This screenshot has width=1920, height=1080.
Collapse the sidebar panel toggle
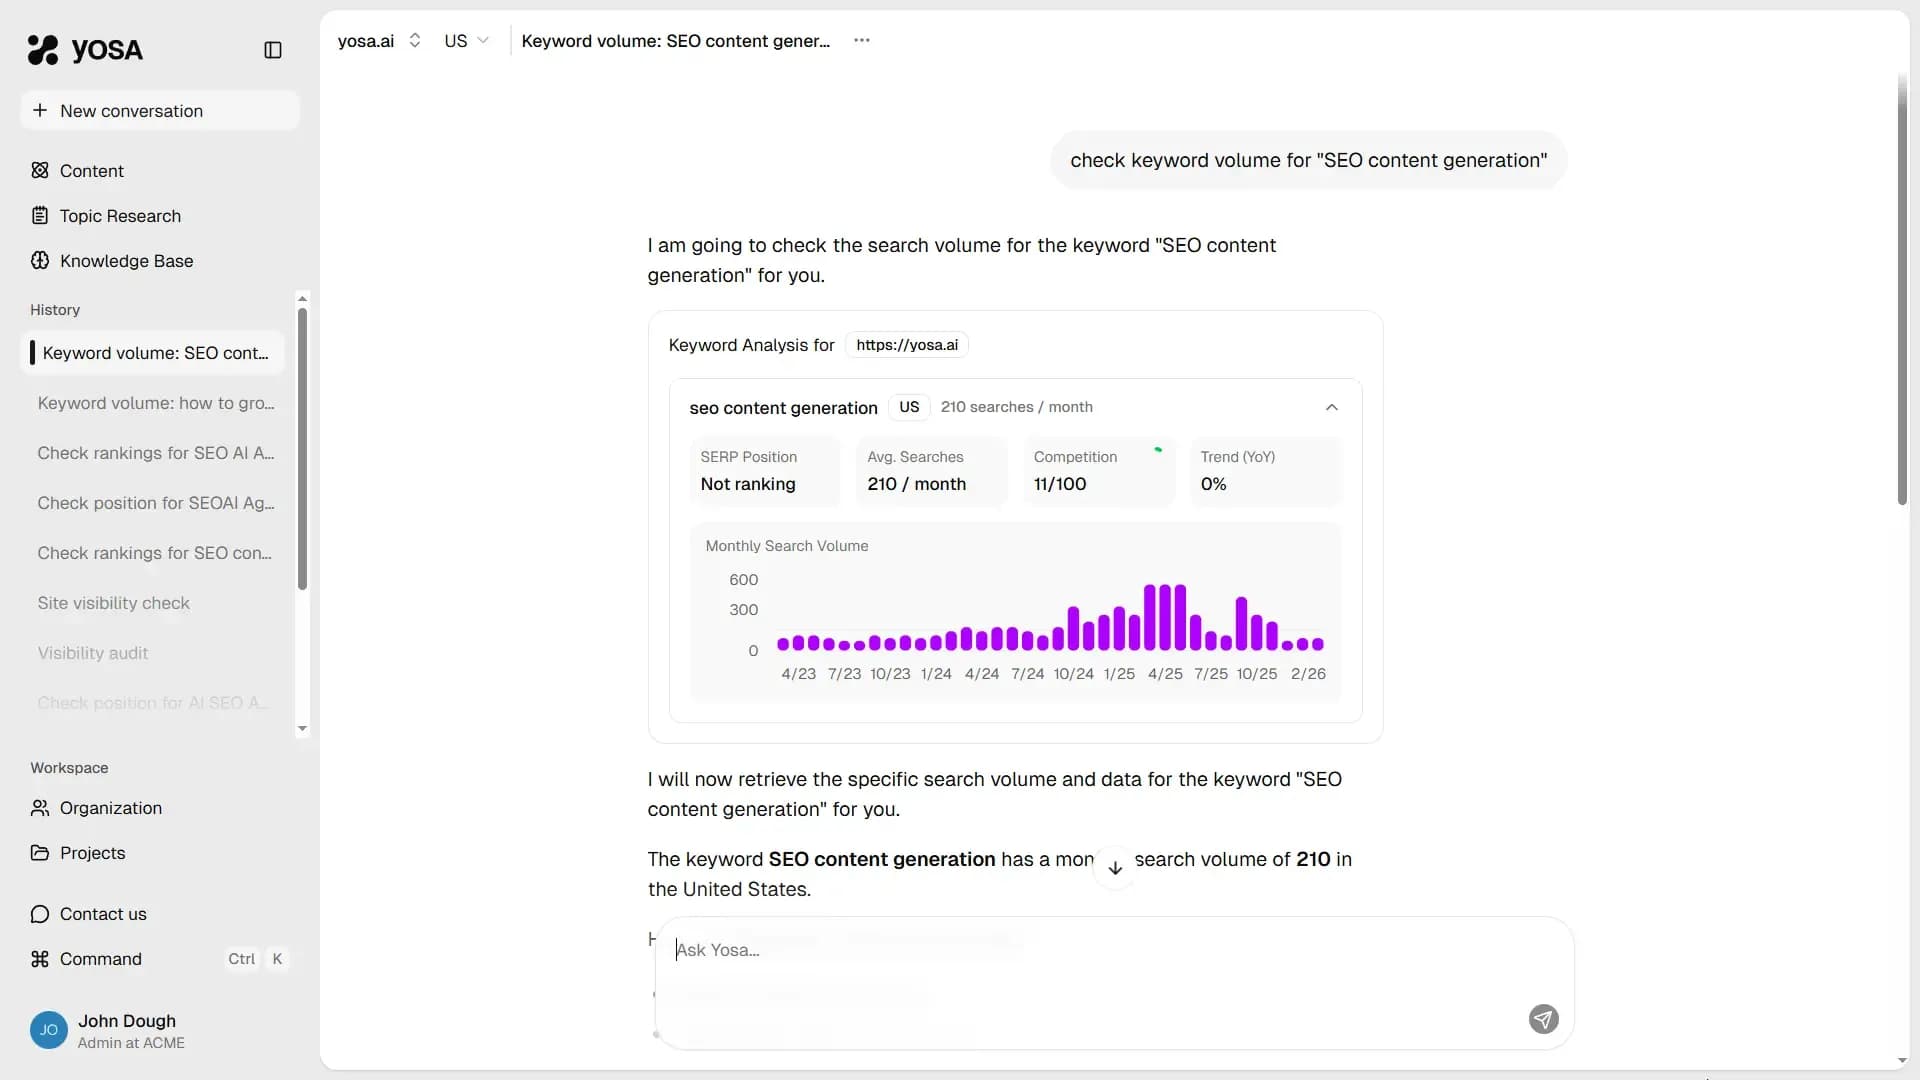(273, 50)
